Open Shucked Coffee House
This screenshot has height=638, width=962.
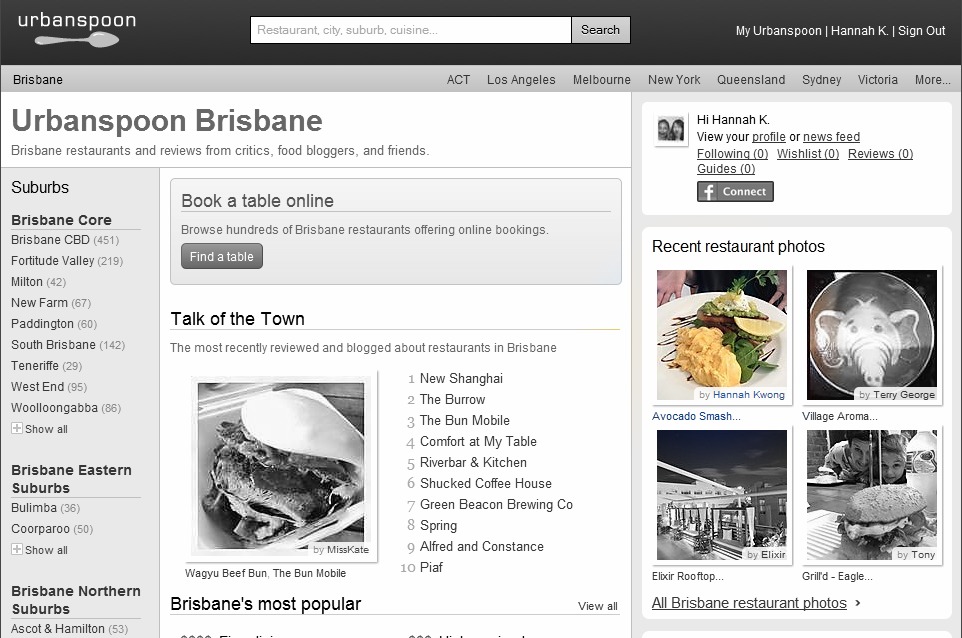[x=485, y=483]
